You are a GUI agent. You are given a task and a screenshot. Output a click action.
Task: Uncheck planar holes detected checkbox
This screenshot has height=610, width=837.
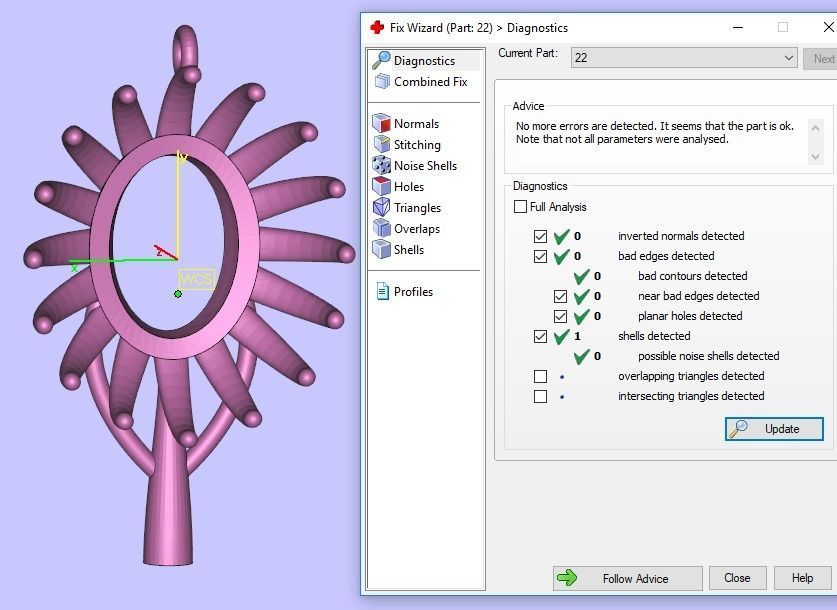tap(560, 316)
